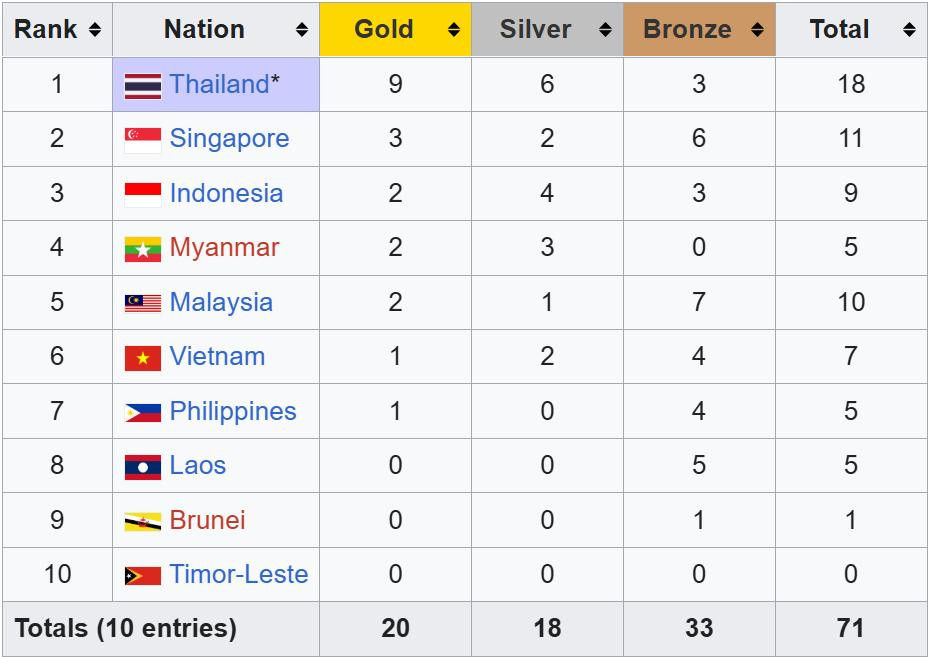Image resolution: width=931 pixels, height=657 pixels.
Task: Click the Brunei flag icon
Action: coord(142,521)
